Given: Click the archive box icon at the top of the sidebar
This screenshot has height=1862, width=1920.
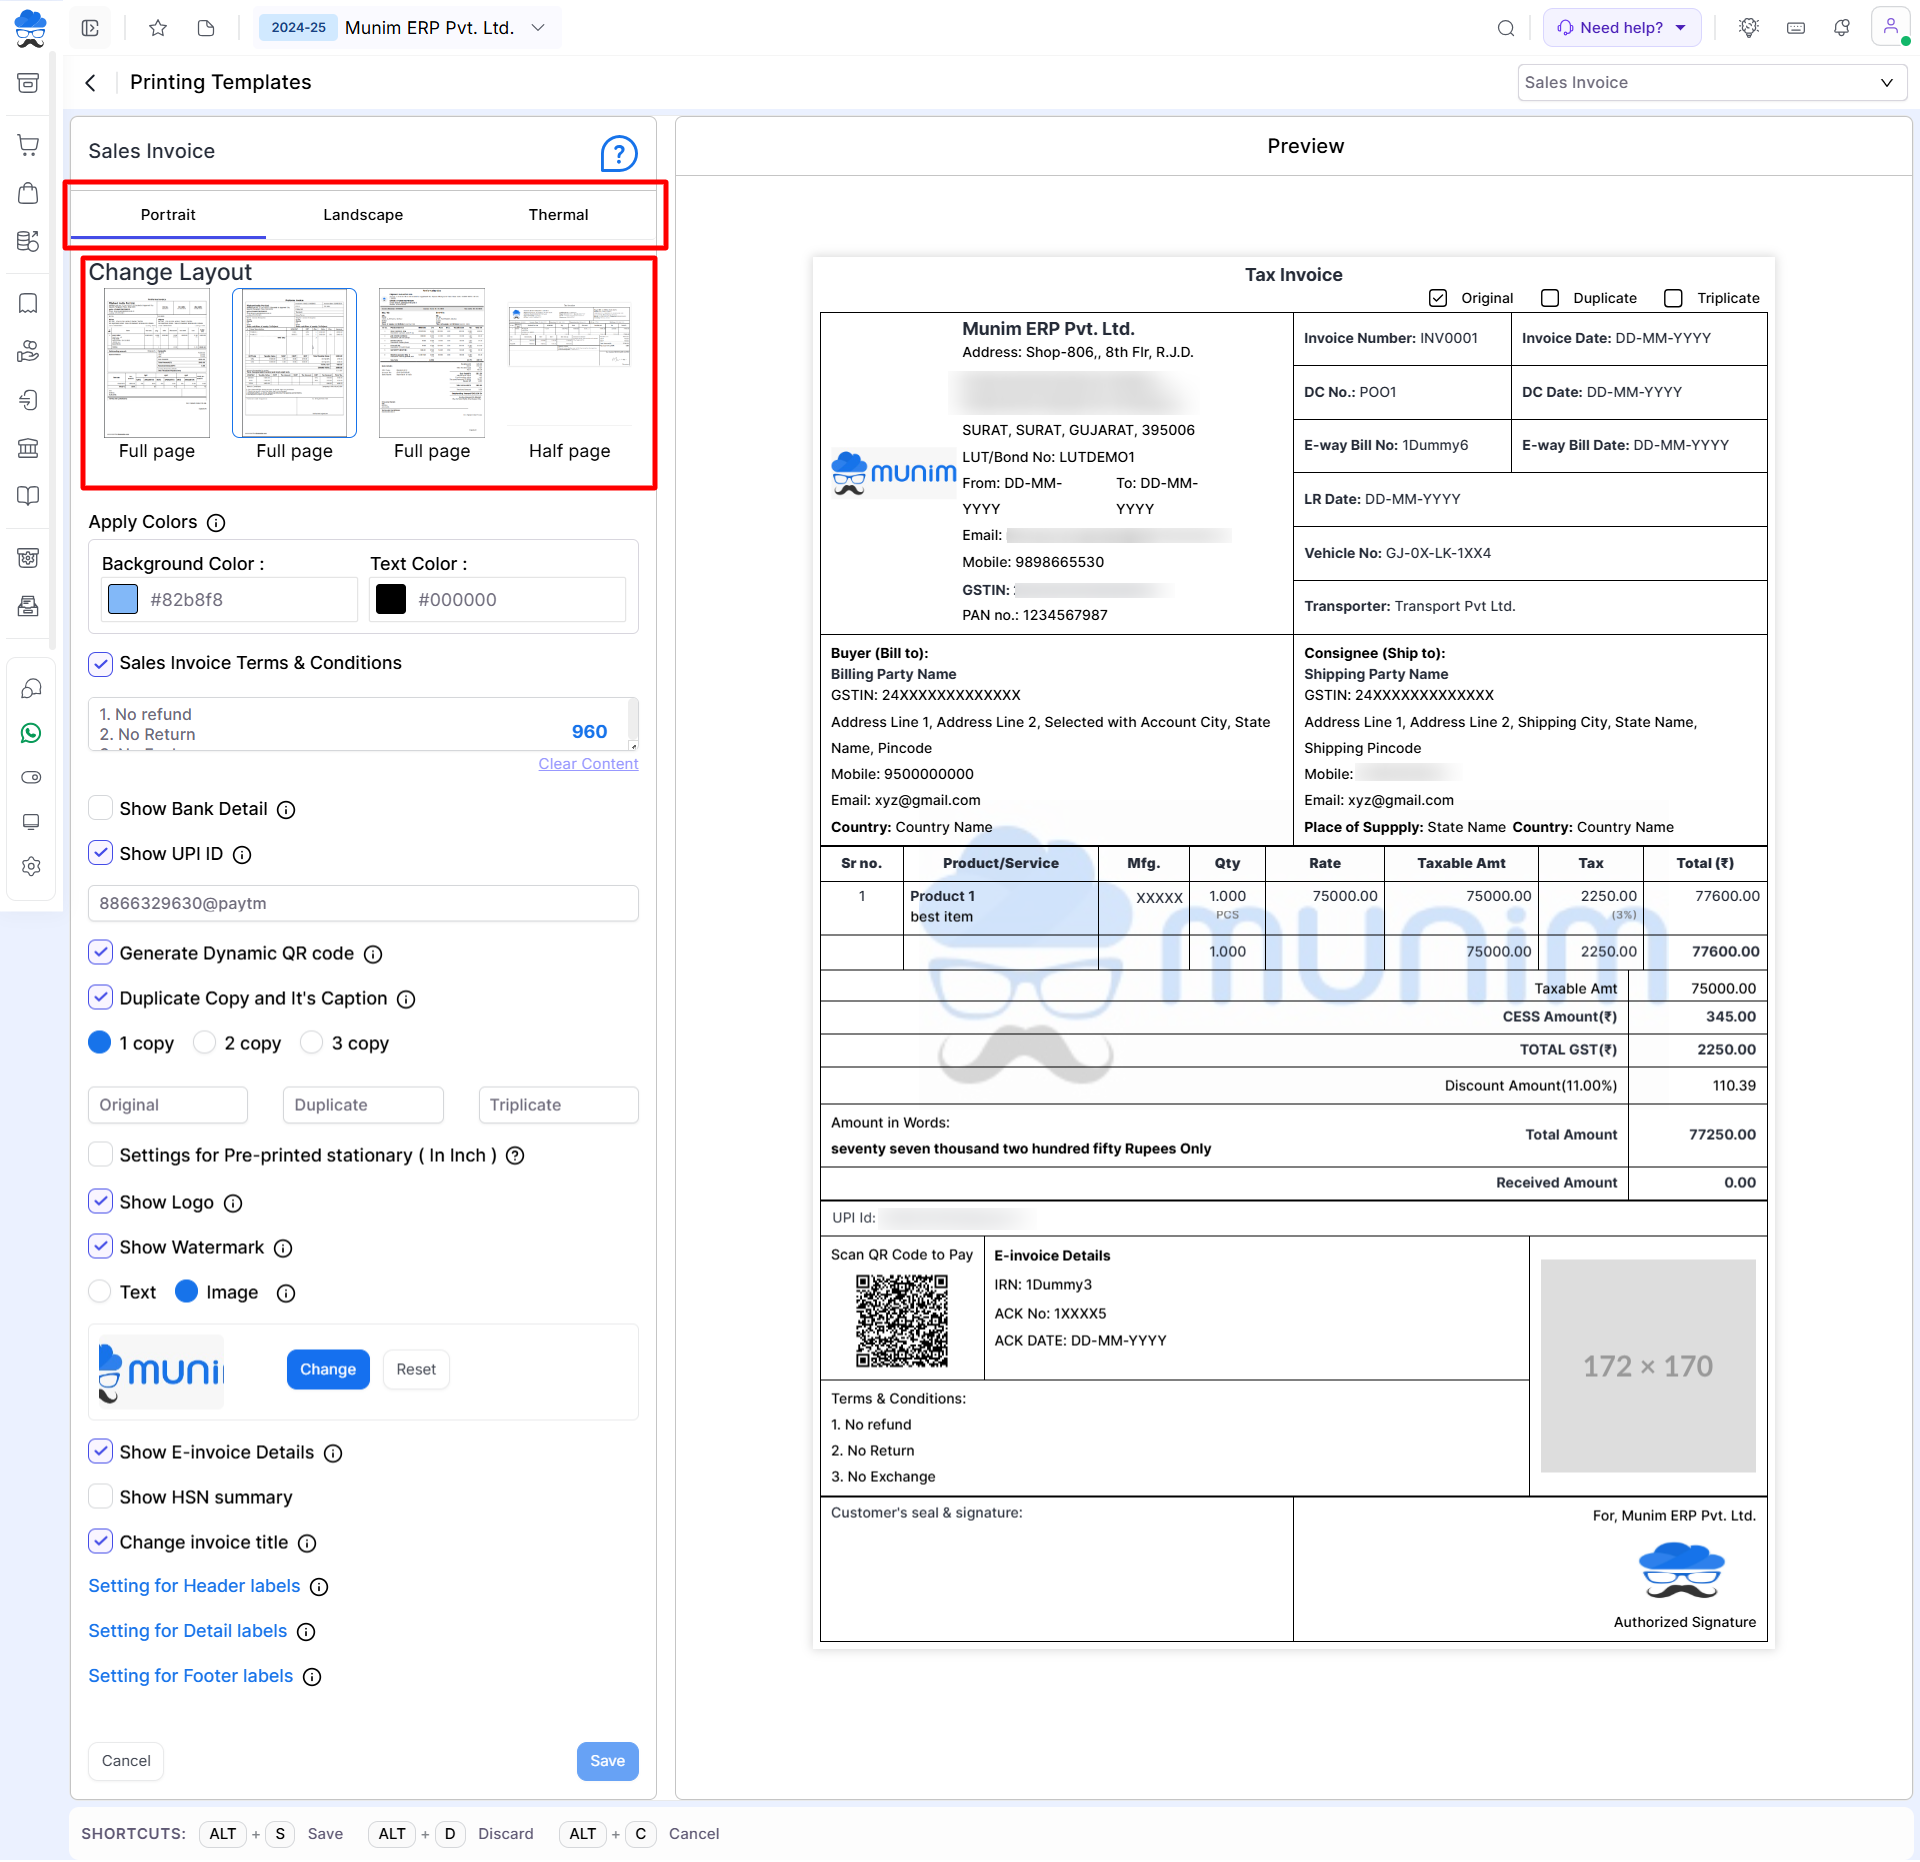Looking at the screenshot, I should pyautogui.click(x=29, y=83).
